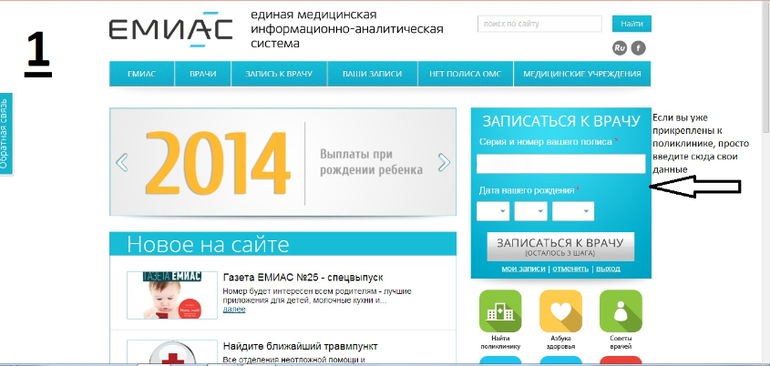Open the ЗАПИСЬ К ВРАЧУ menu item

pyautogui.click(x=279, y=74)
